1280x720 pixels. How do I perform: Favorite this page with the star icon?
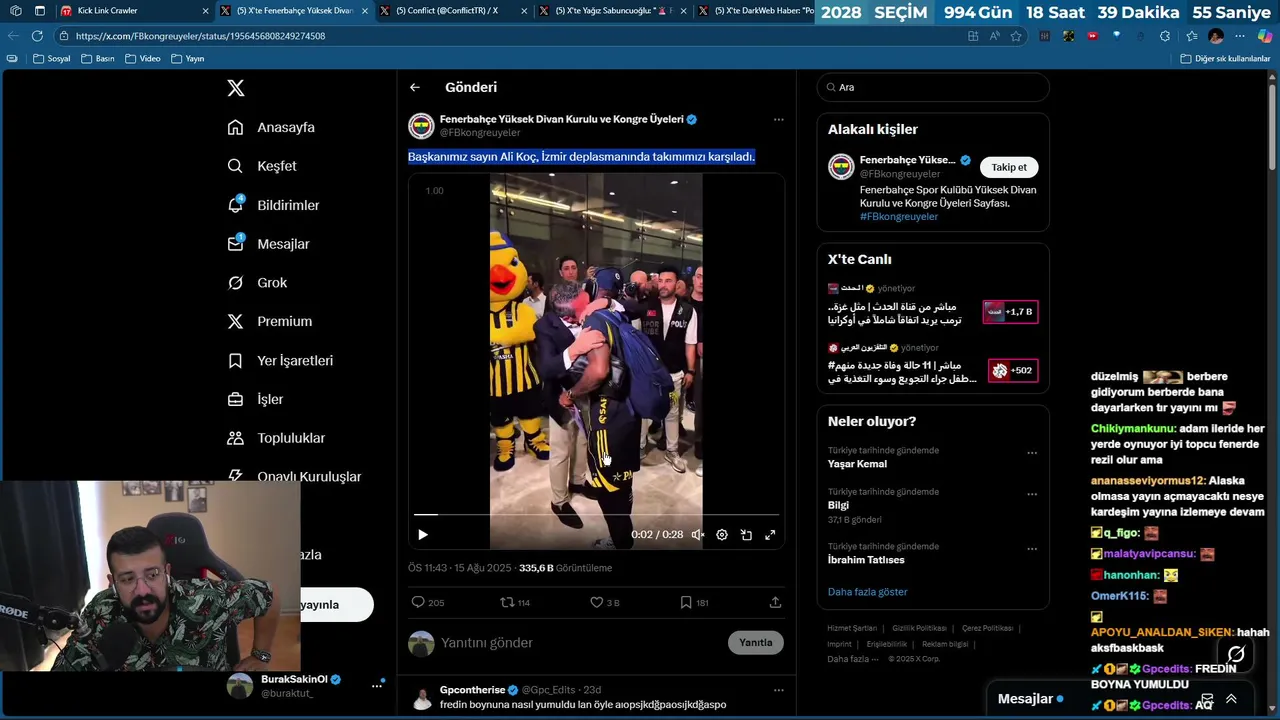point(1016,36)
